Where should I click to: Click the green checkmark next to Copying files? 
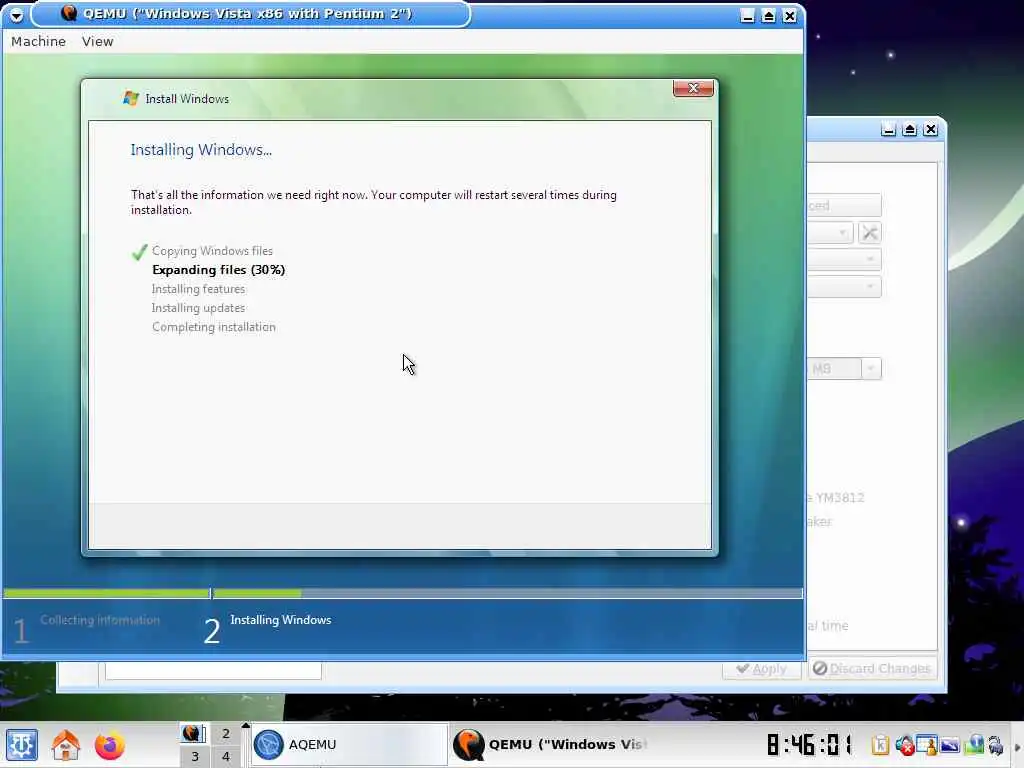point(139,252)
